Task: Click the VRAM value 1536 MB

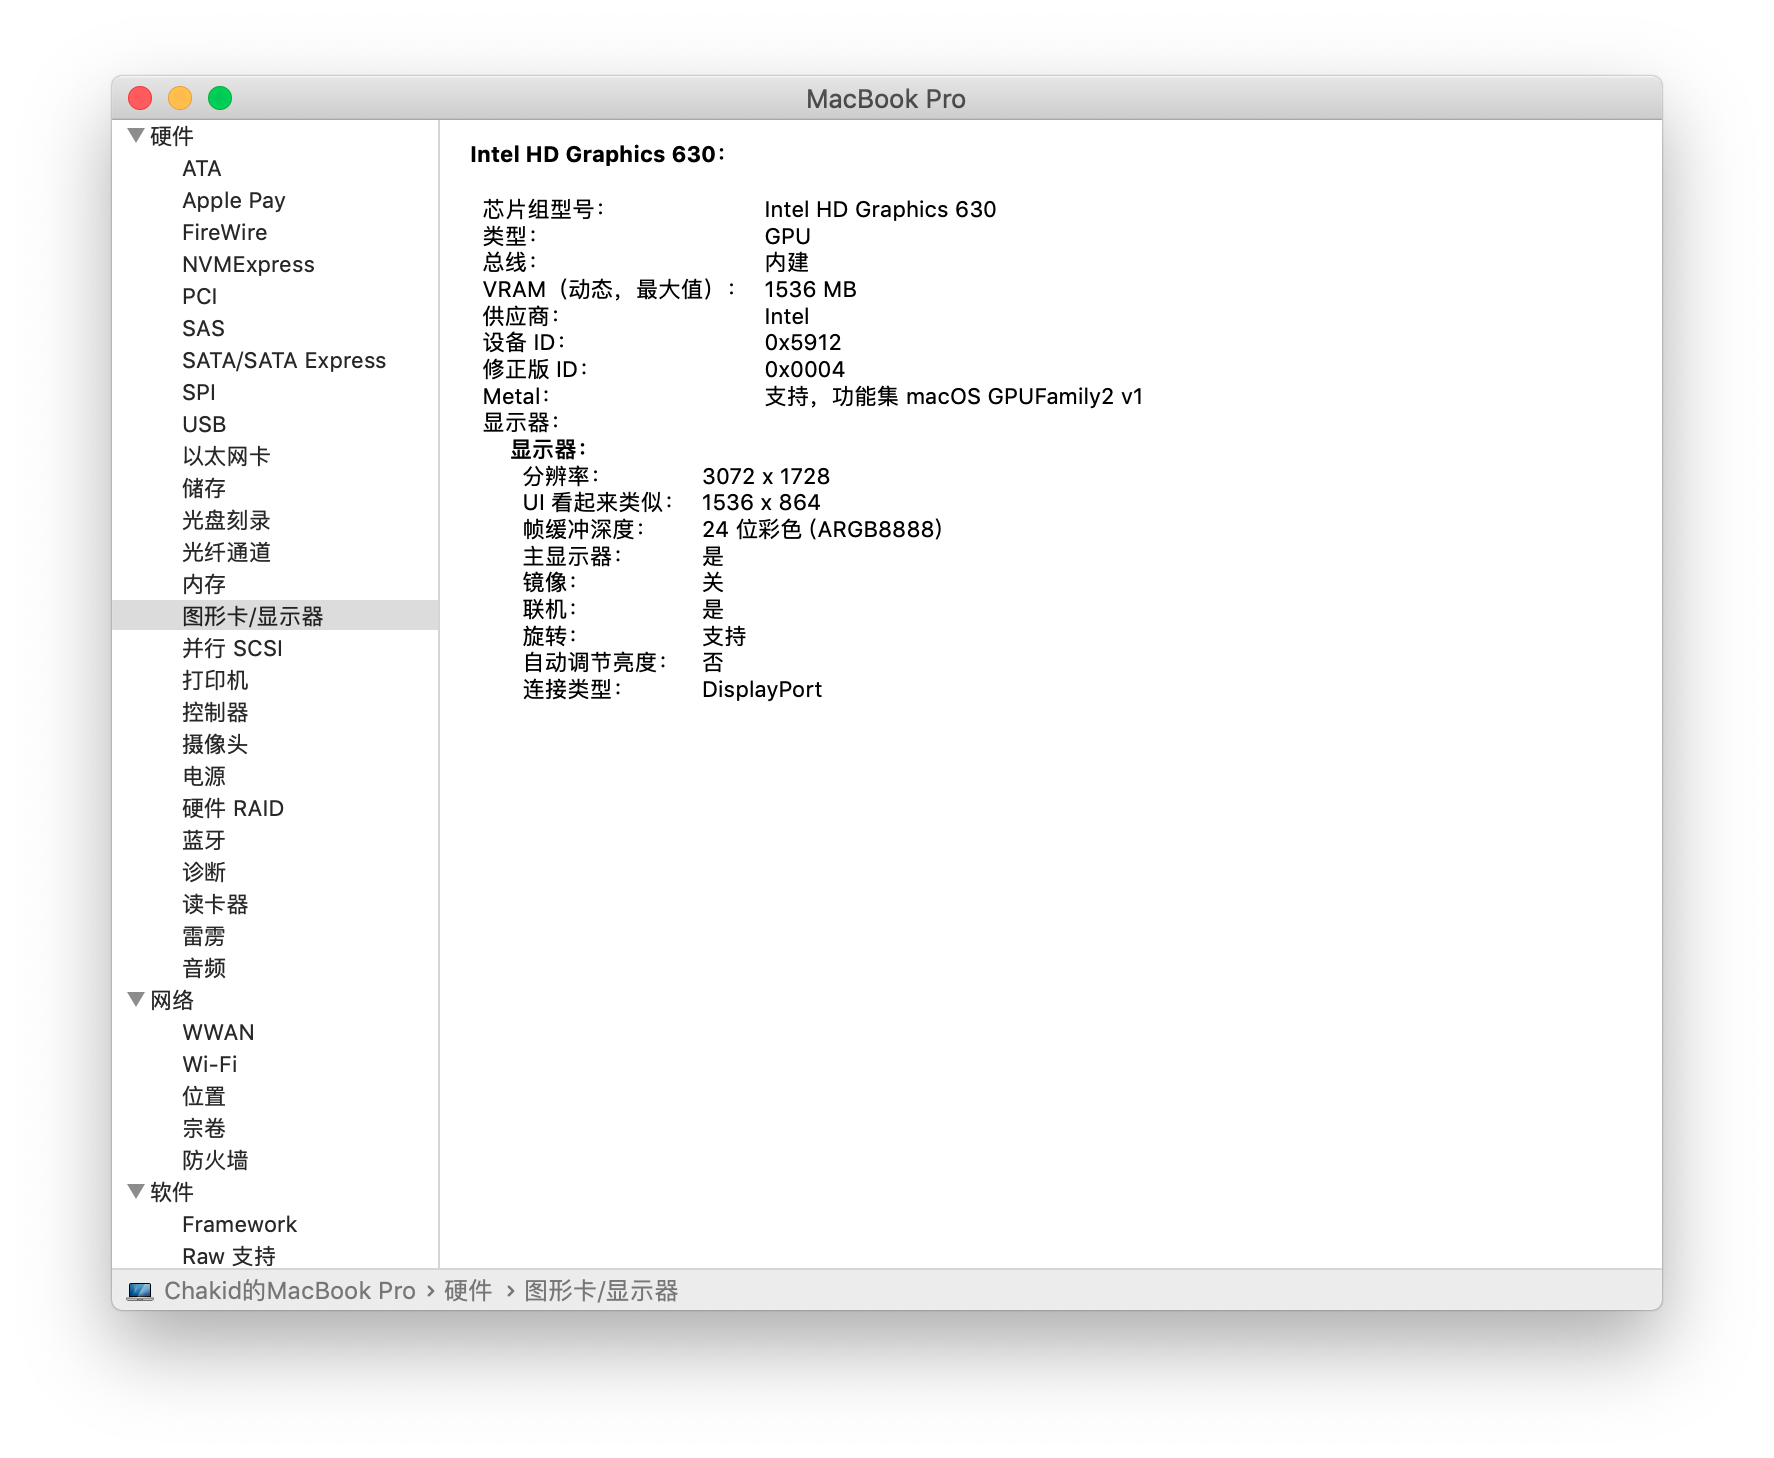Action: coord(810,289)
